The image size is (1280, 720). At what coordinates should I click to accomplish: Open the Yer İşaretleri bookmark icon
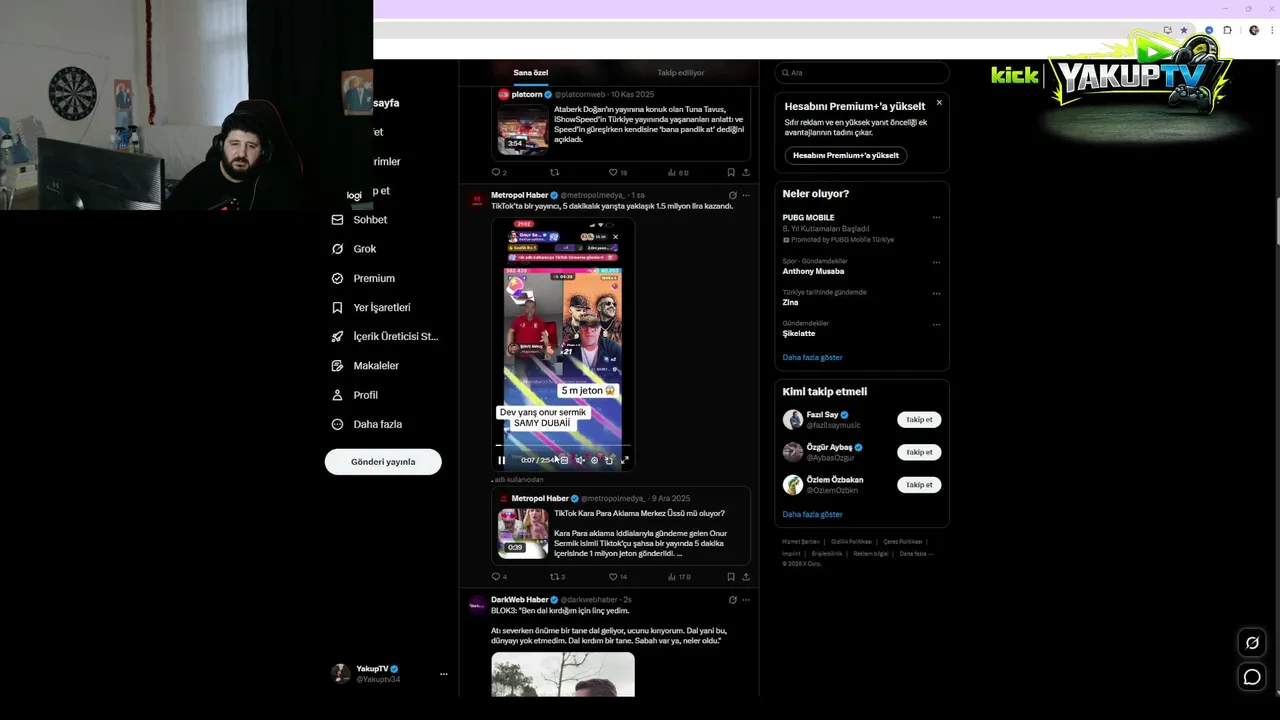(337, 307)
